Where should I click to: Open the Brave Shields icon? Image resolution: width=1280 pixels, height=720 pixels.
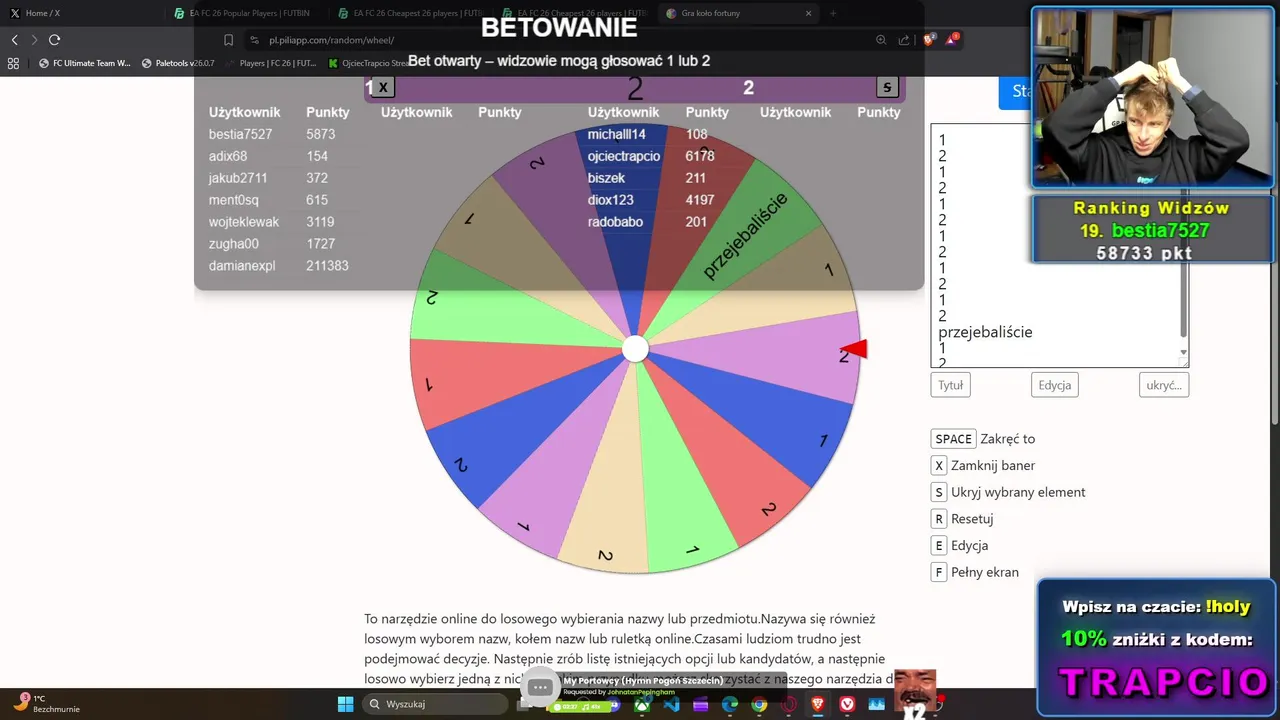[929, 40]
